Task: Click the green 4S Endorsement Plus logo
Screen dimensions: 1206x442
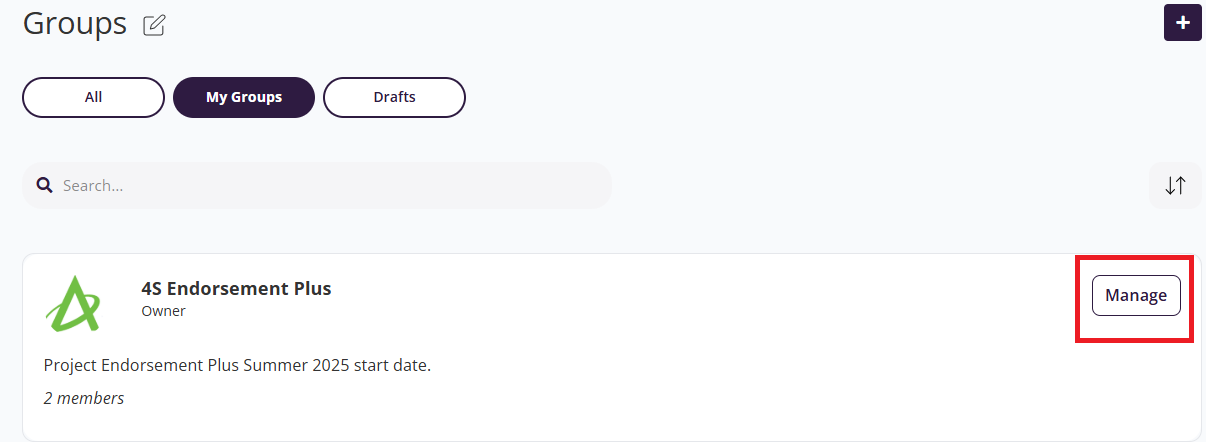Action: click(73, 302)
